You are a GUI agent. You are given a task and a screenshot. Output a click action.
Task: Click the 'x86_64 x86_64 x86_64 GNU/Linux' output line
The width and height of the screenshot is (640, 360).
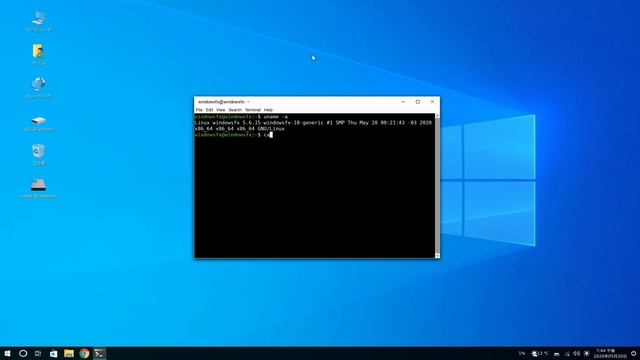coord(240,129)
